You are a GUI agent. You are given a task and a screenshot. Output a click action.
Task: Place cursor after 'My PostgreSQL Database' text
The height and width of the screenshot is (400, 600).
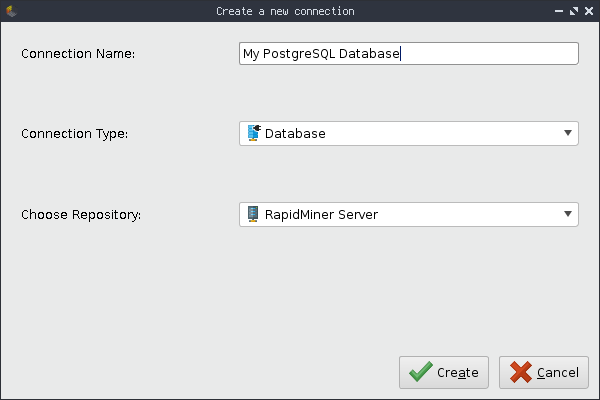point(401,53)
